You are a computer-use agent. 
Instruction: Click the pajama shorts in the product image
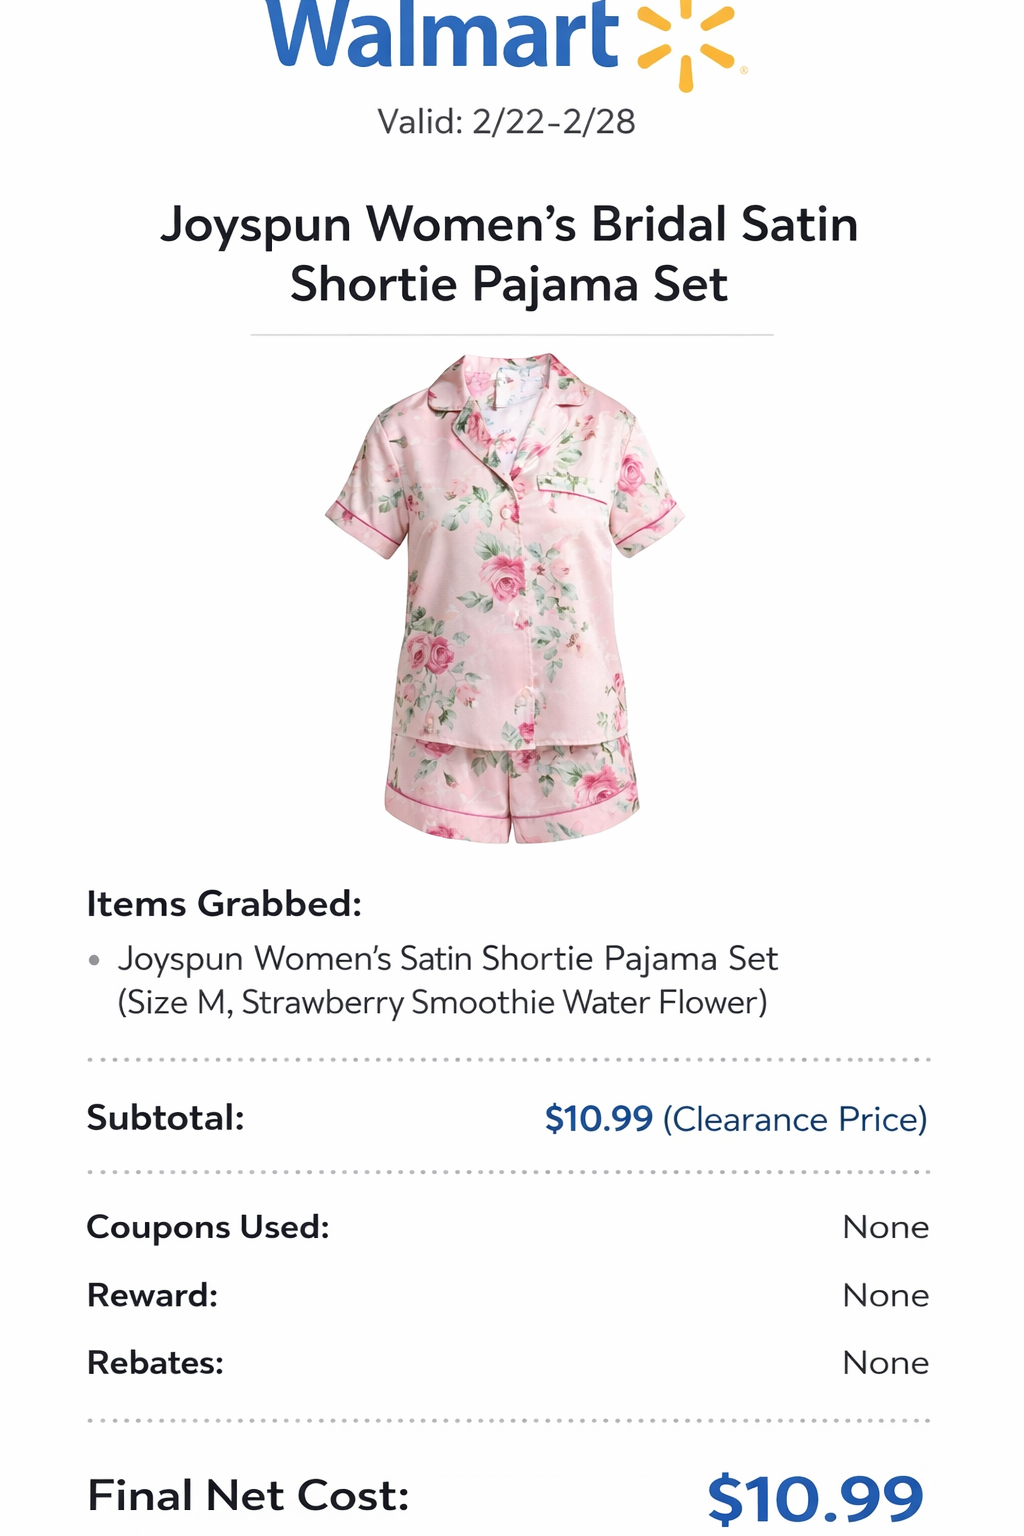point(512,788)
